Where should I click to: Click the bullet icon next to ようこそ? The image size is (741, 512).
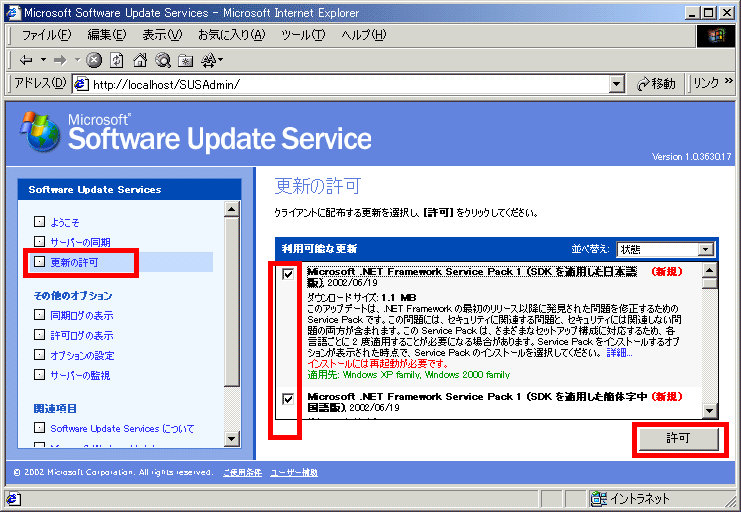[x=40, y=222]
